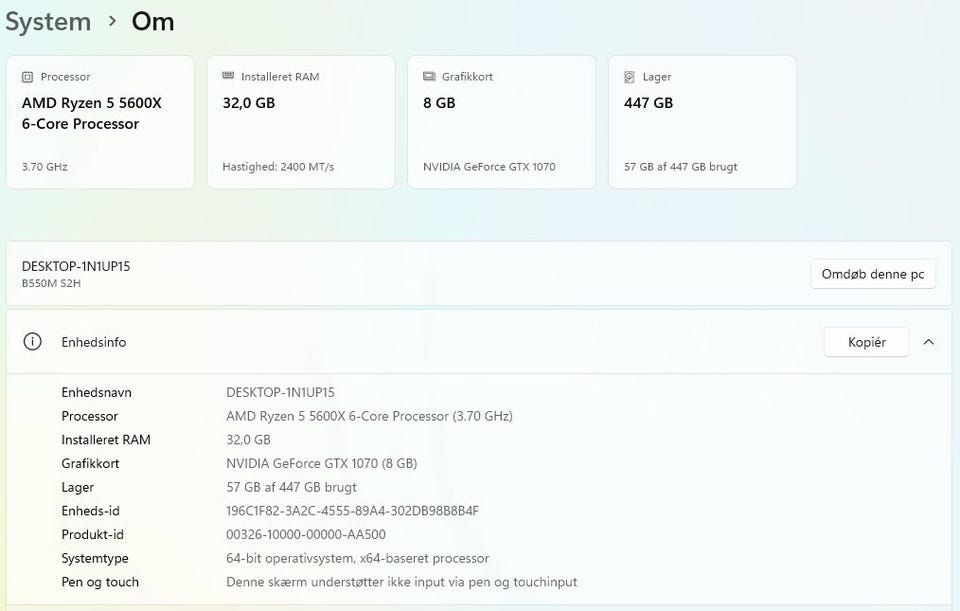Image resolution: width=960 pixels, height=611 pixels.
Task: Open the 32,0 GB Installeret RAM card
Action: tap(301, 122)
